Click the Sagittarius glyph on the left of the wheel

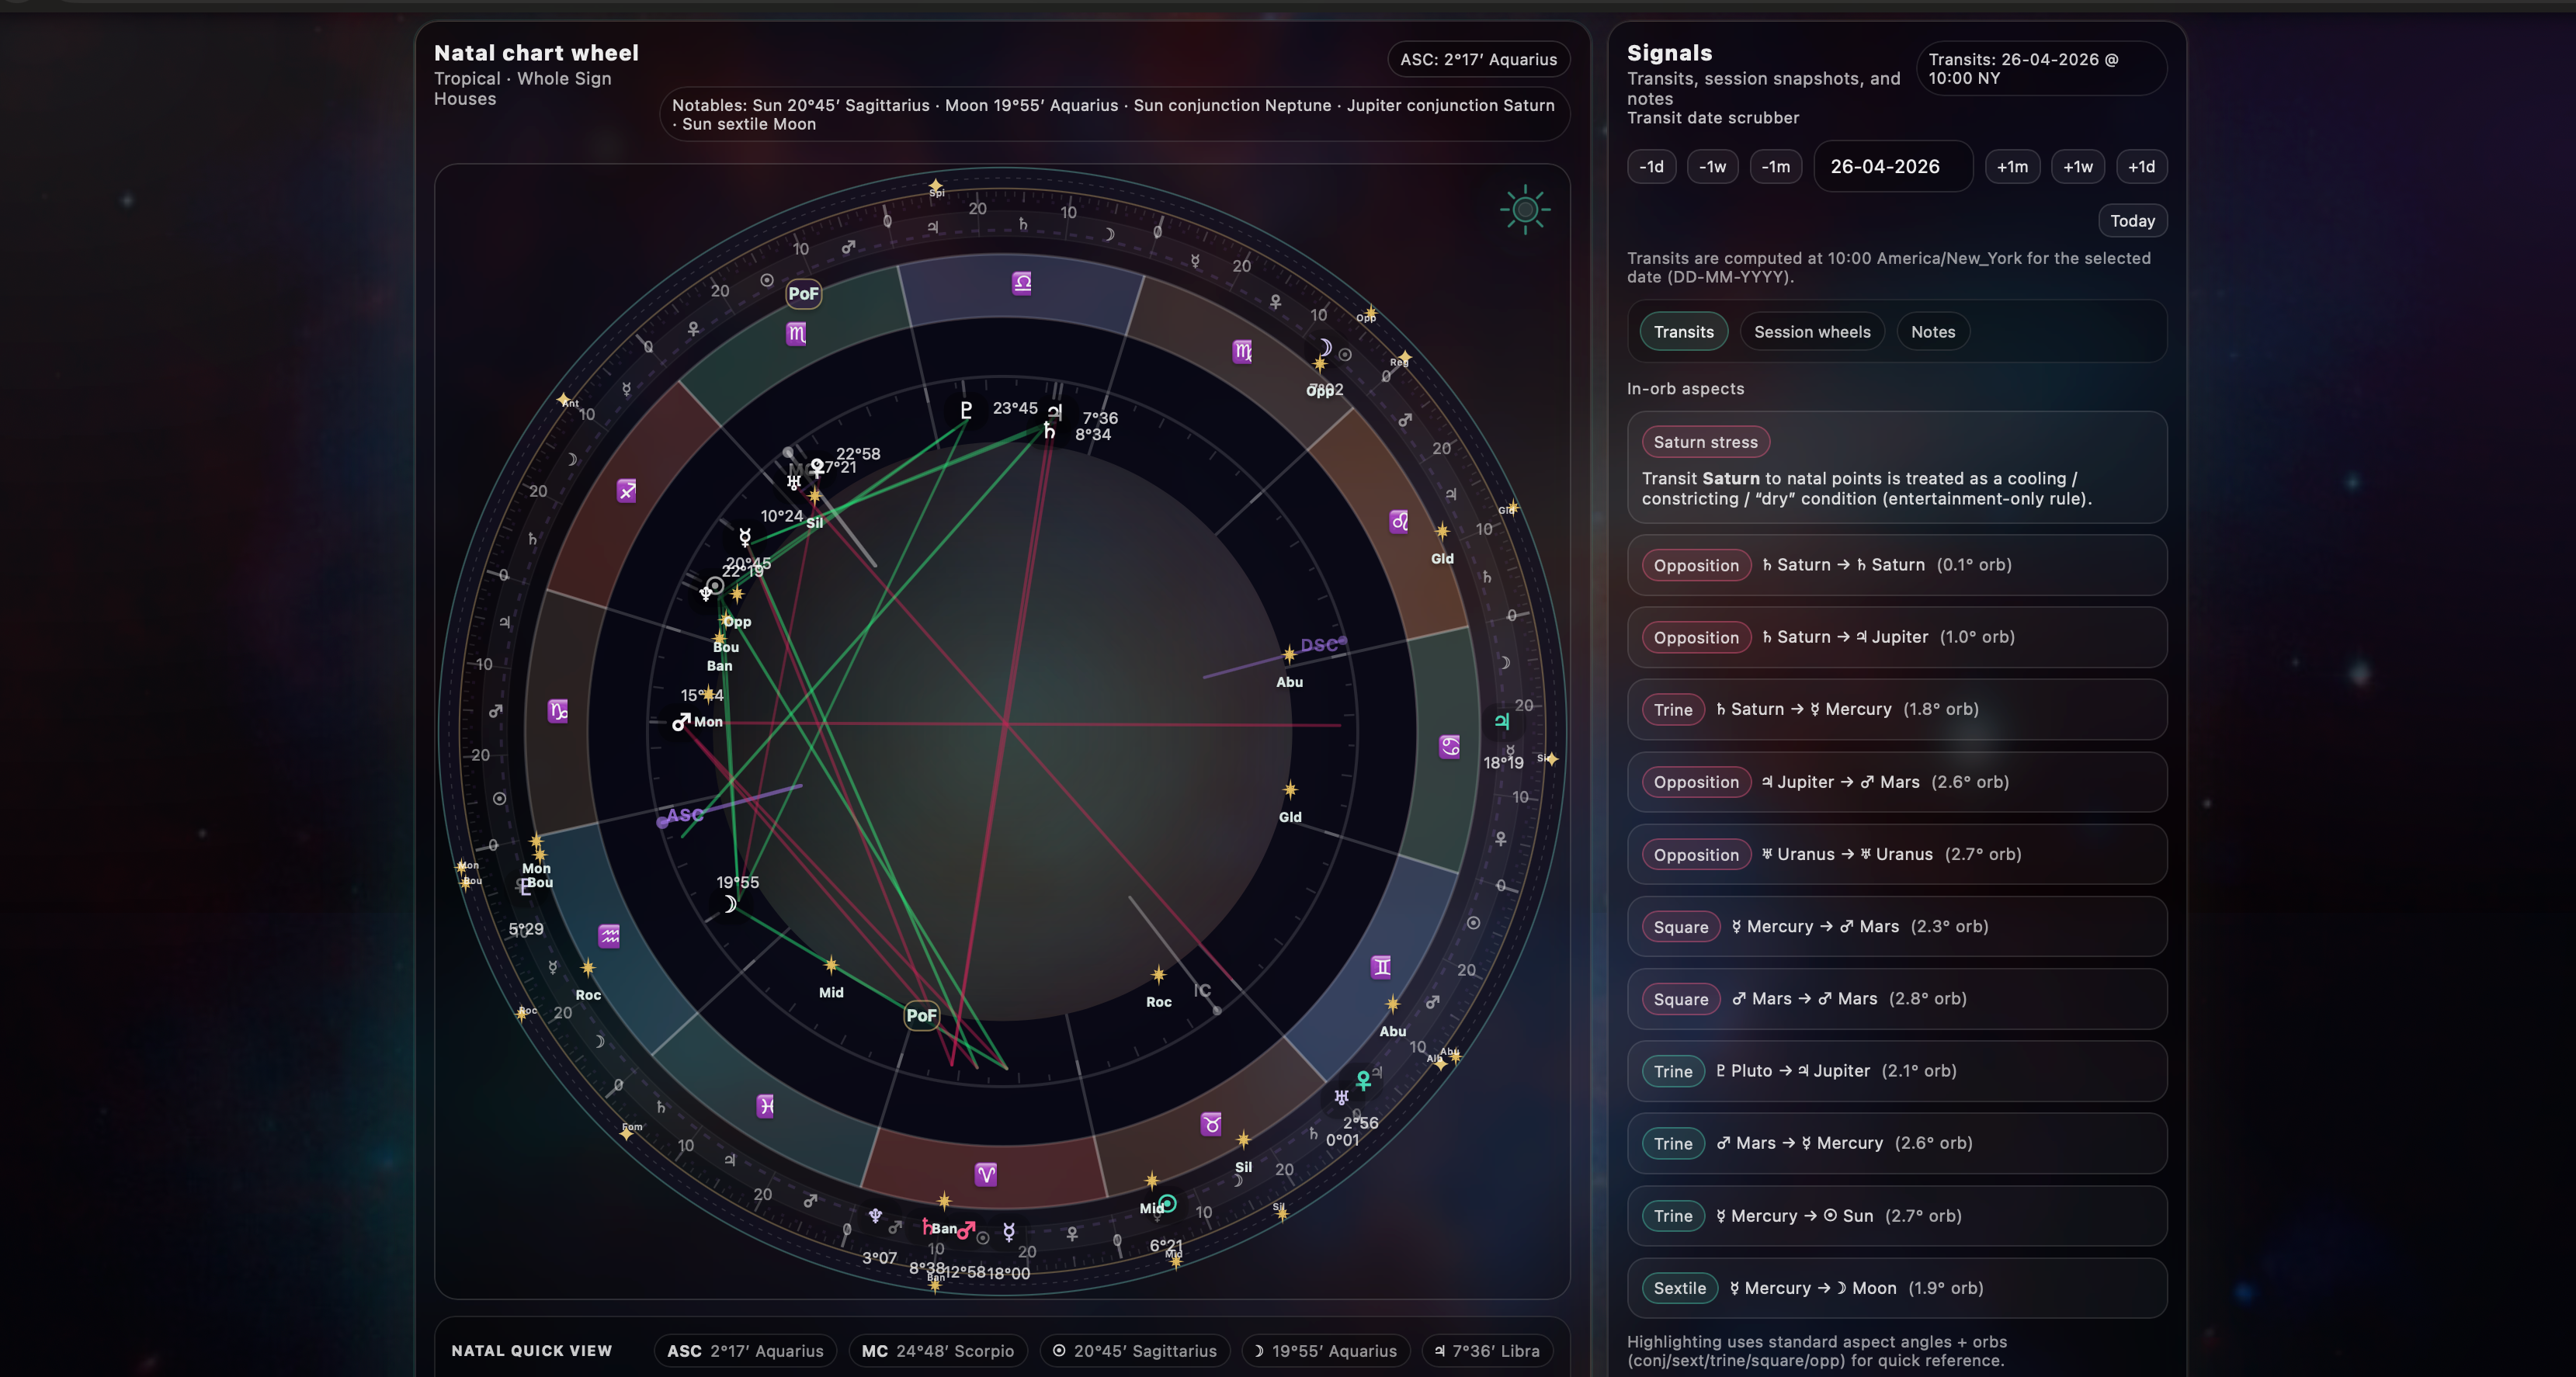pyautogui.click(x=626, y=491)
